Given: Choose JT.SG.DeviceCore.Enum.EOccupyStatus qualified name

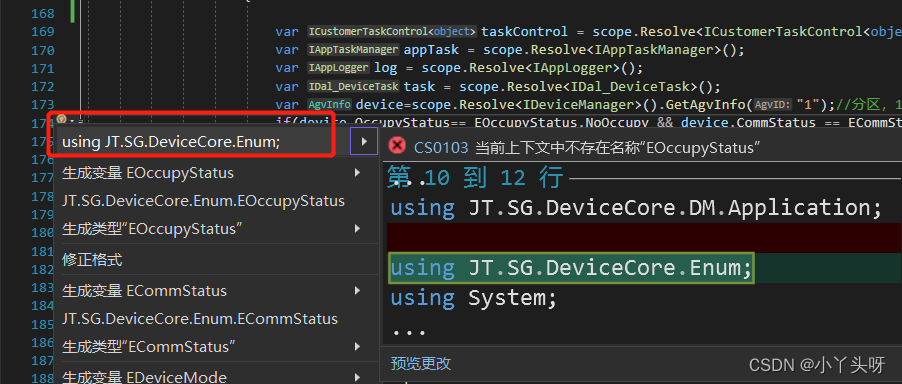Looking at the screenshot, I should click(x=204, y=201).
